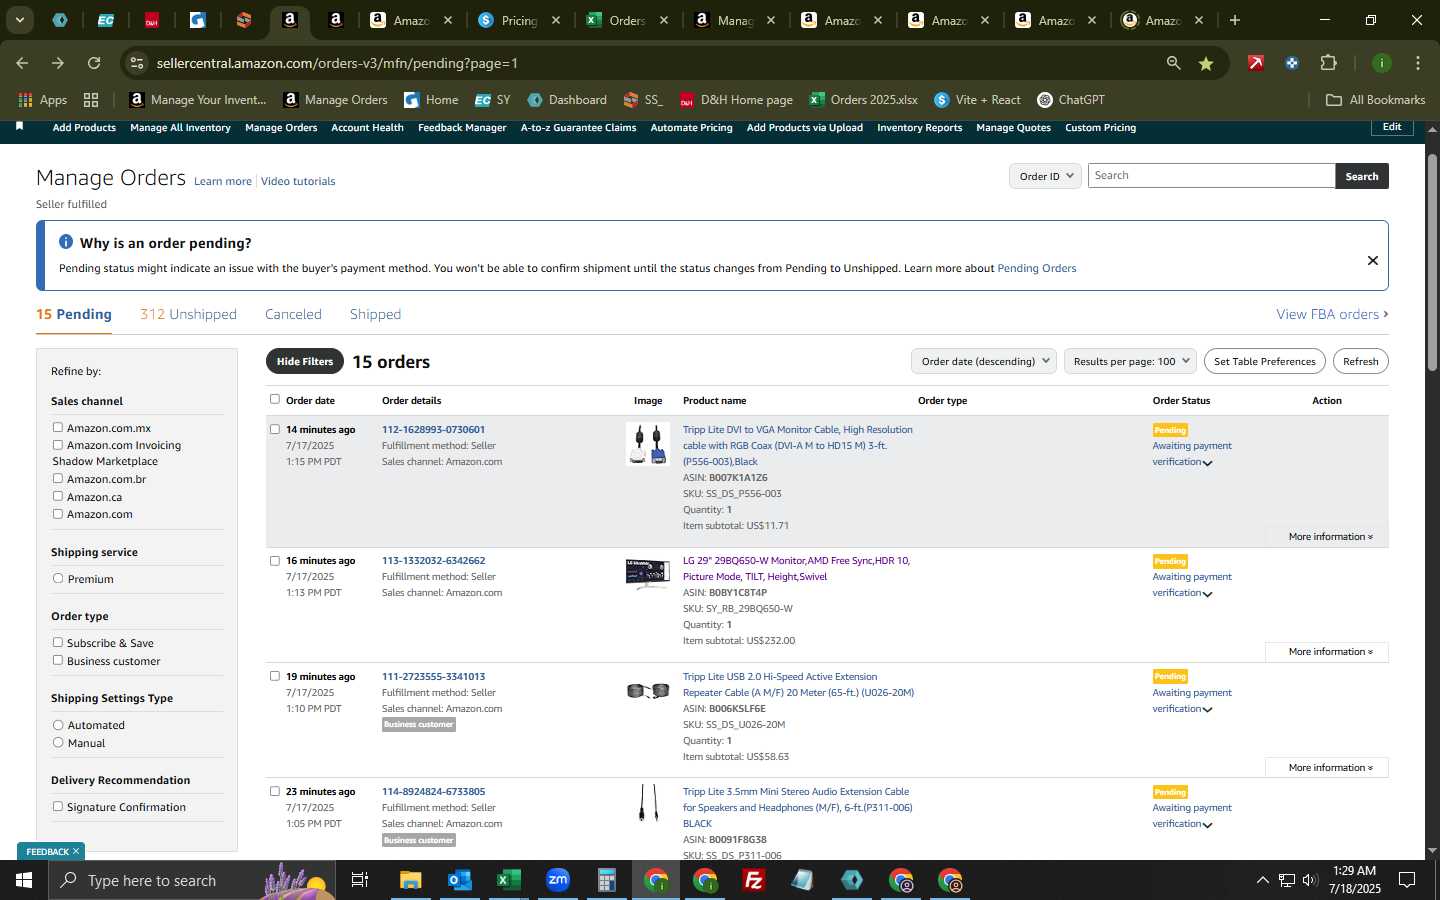The height and width of the screenshot is (900, 1440).
Task: Check the Business customer order type
Action: (58, 660)
